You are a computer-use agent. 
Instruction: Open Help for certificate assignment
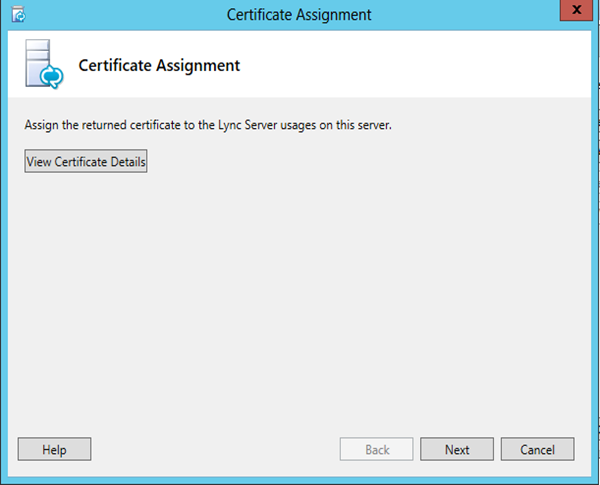click(54, 449)
